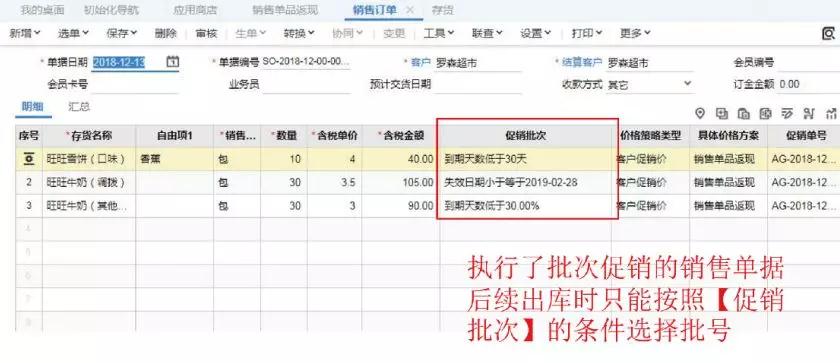Switch to the 销售单品返现 tab

286,10
